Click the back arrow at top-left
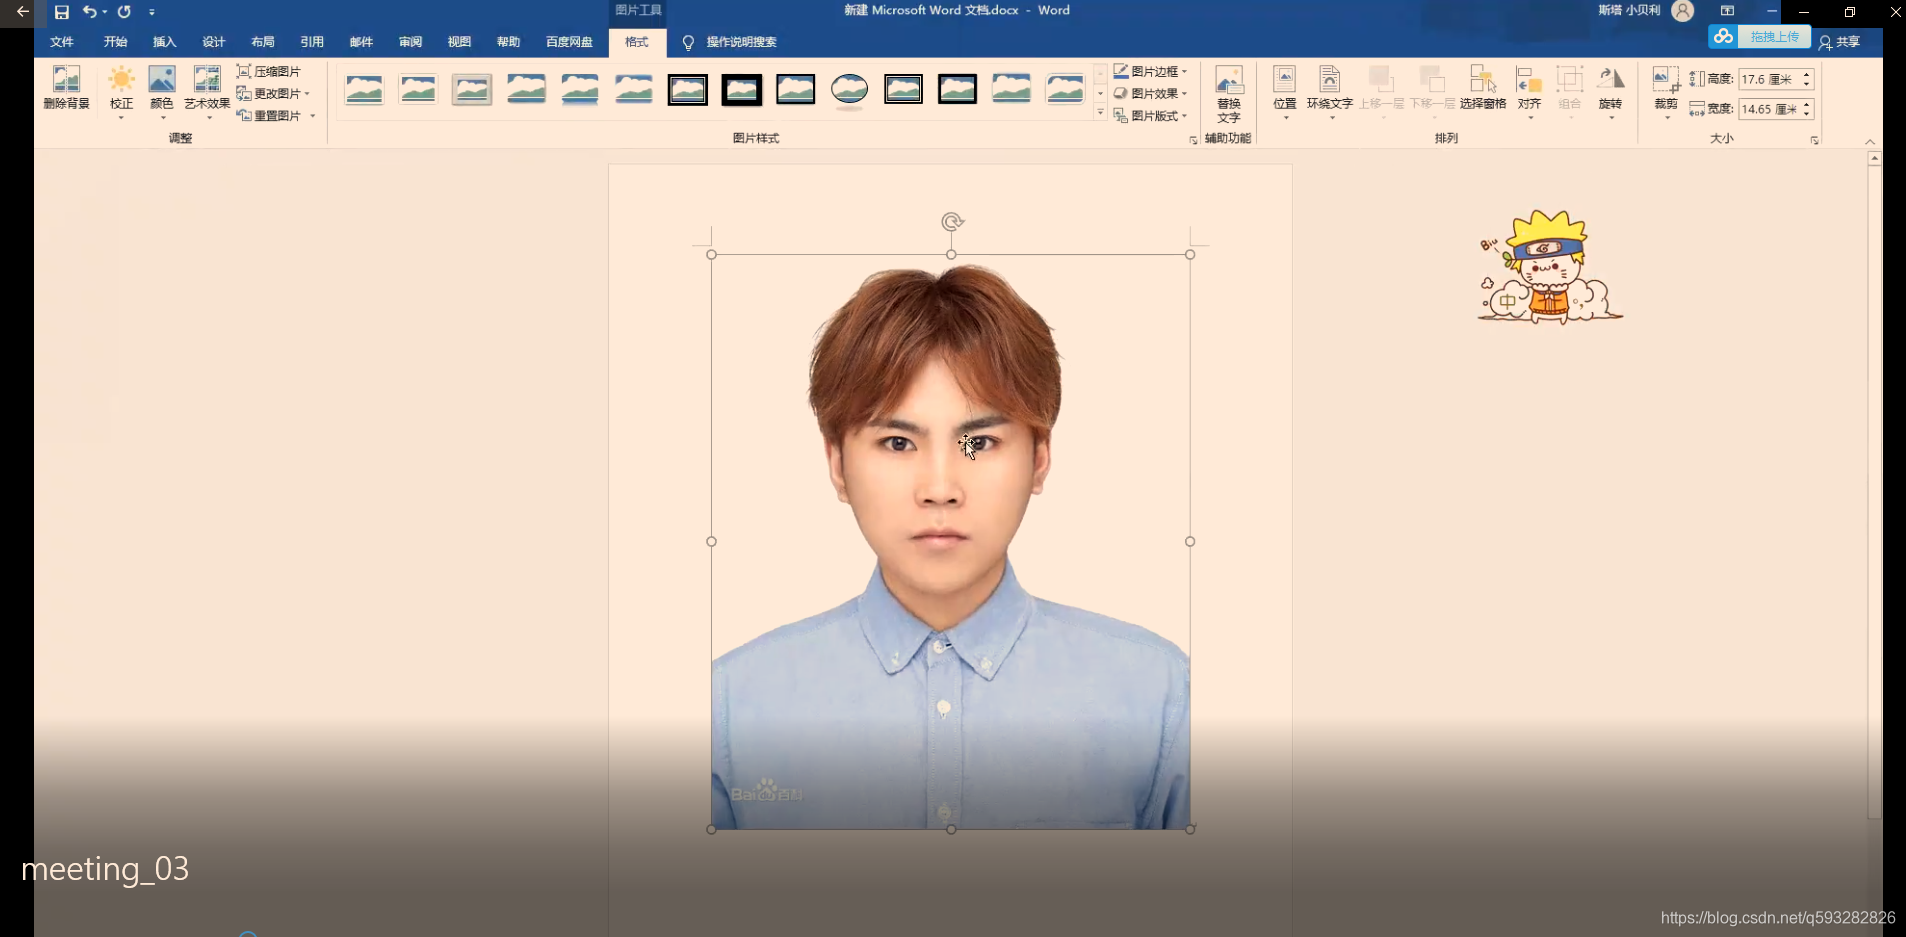 click(x=22, y=12)
